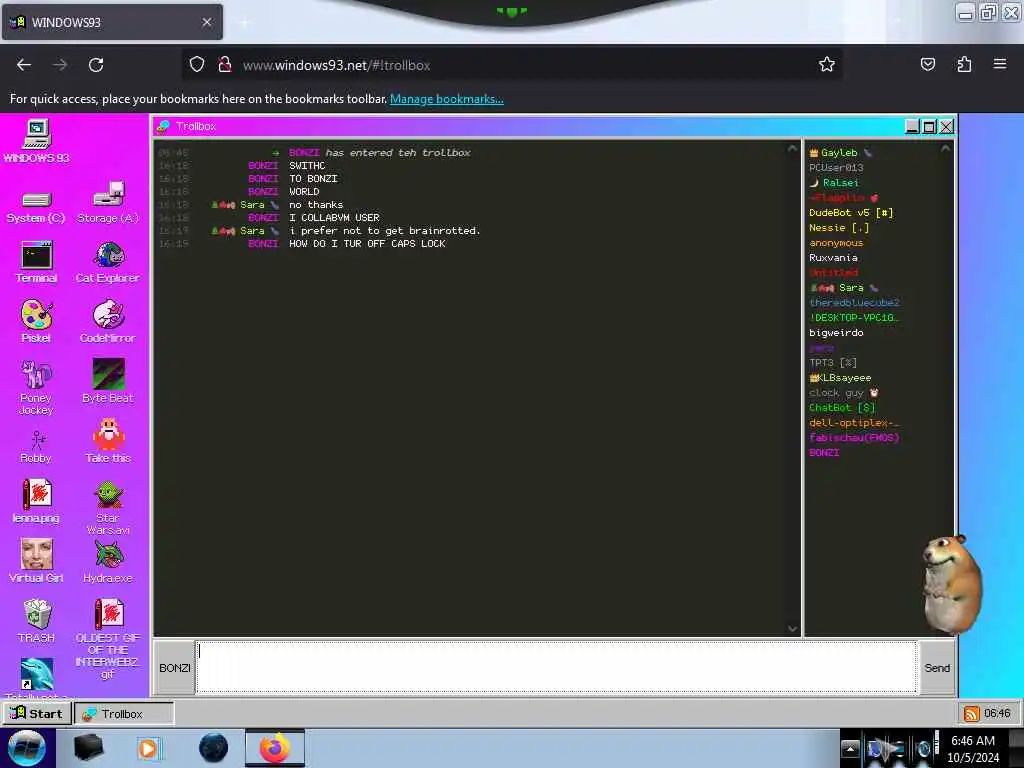
Task: Open the Piskel paint palette icon
Action: [x=36, y=321]
